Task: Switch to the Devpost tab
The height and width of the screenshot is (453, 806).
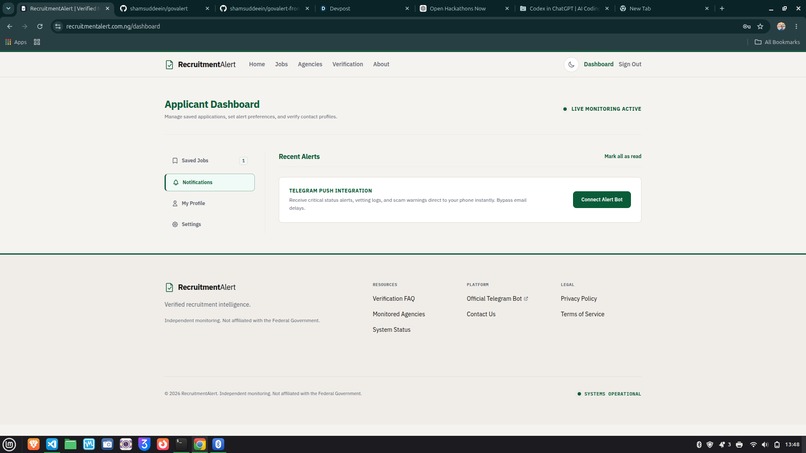Action: click(360, 8)
